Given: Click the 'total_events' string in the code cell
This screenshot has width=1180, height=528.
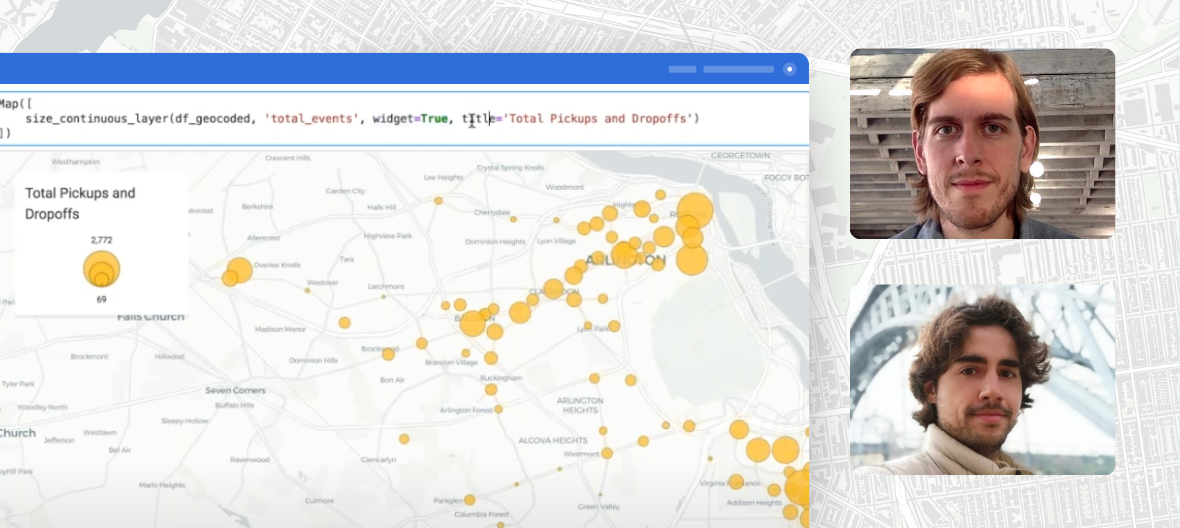Looking at the screenshot, I should tap(310, 119).
